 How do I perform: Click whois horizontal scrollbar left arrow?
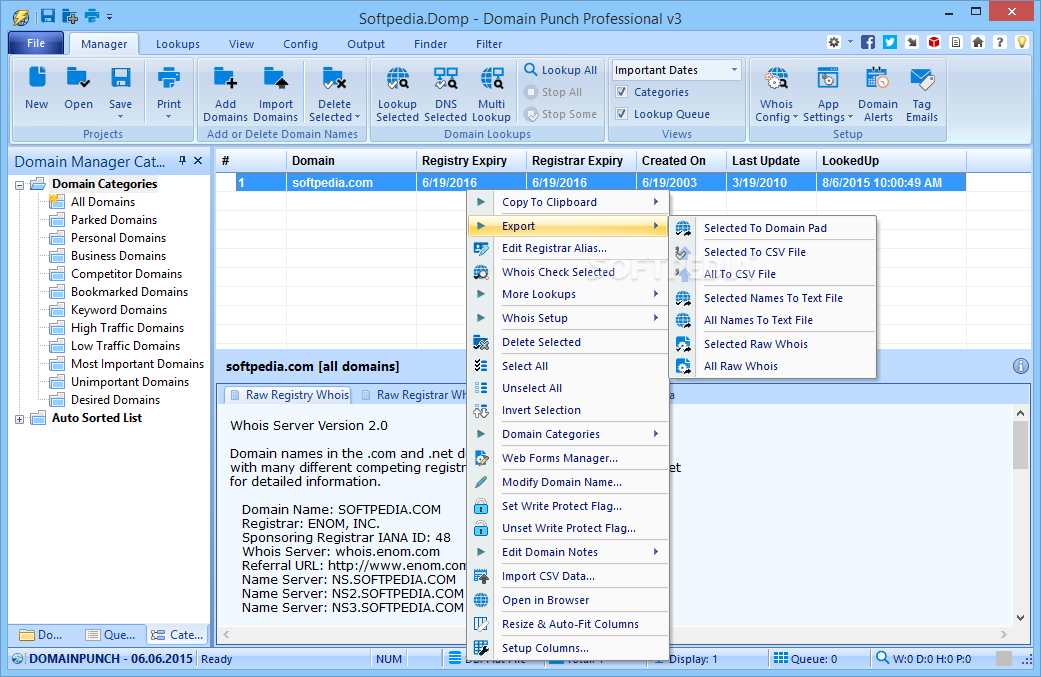tap(226, 635)
